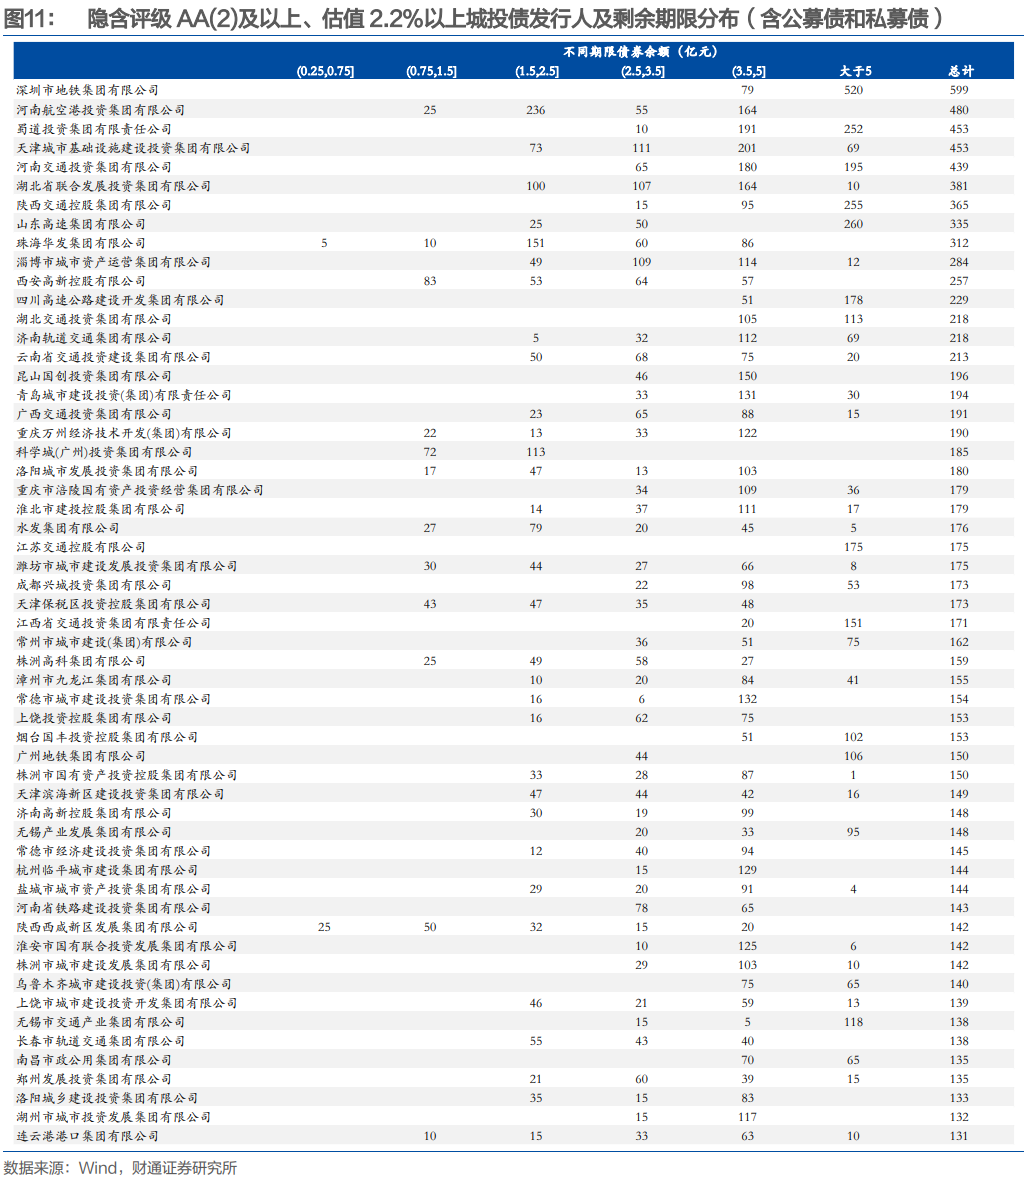Click value 520 in 深圳市地铁集团 row

click(x=853, y=90)
